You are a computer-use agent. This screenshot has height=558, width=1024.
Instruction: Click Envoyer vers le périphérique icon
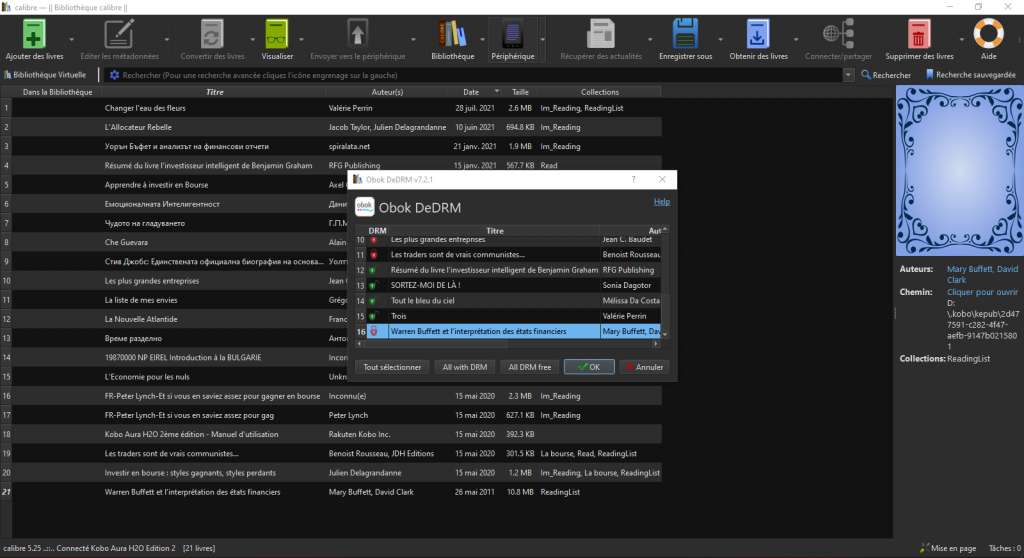tap(357, 34)
